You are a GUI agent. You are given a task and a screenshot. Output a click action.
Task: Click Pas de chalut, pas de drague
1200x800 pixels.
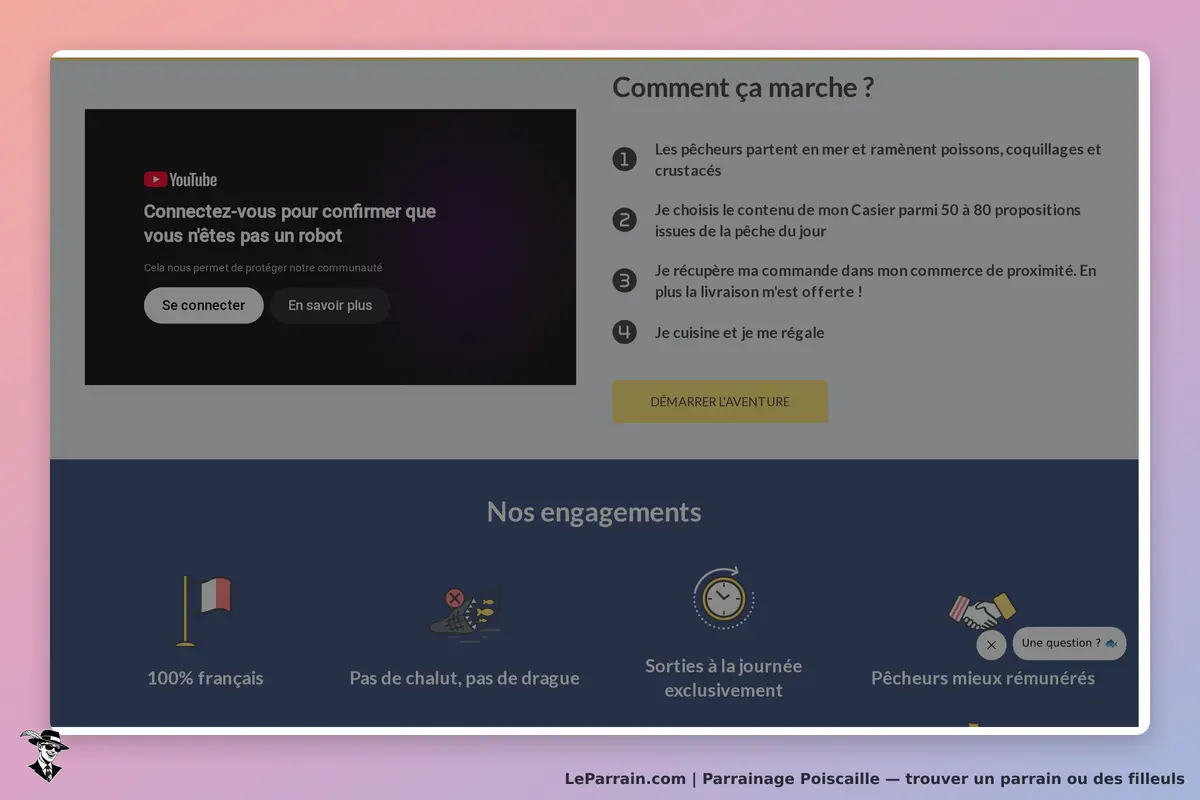(464, 678)
